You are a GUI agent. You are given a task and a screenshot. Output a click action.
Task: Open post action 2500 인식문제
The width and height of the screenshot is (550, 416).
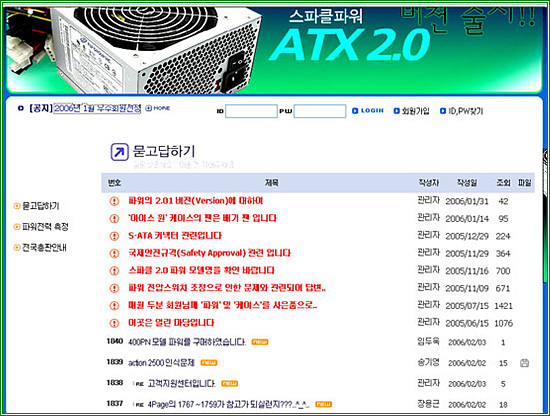pos(161,363)
